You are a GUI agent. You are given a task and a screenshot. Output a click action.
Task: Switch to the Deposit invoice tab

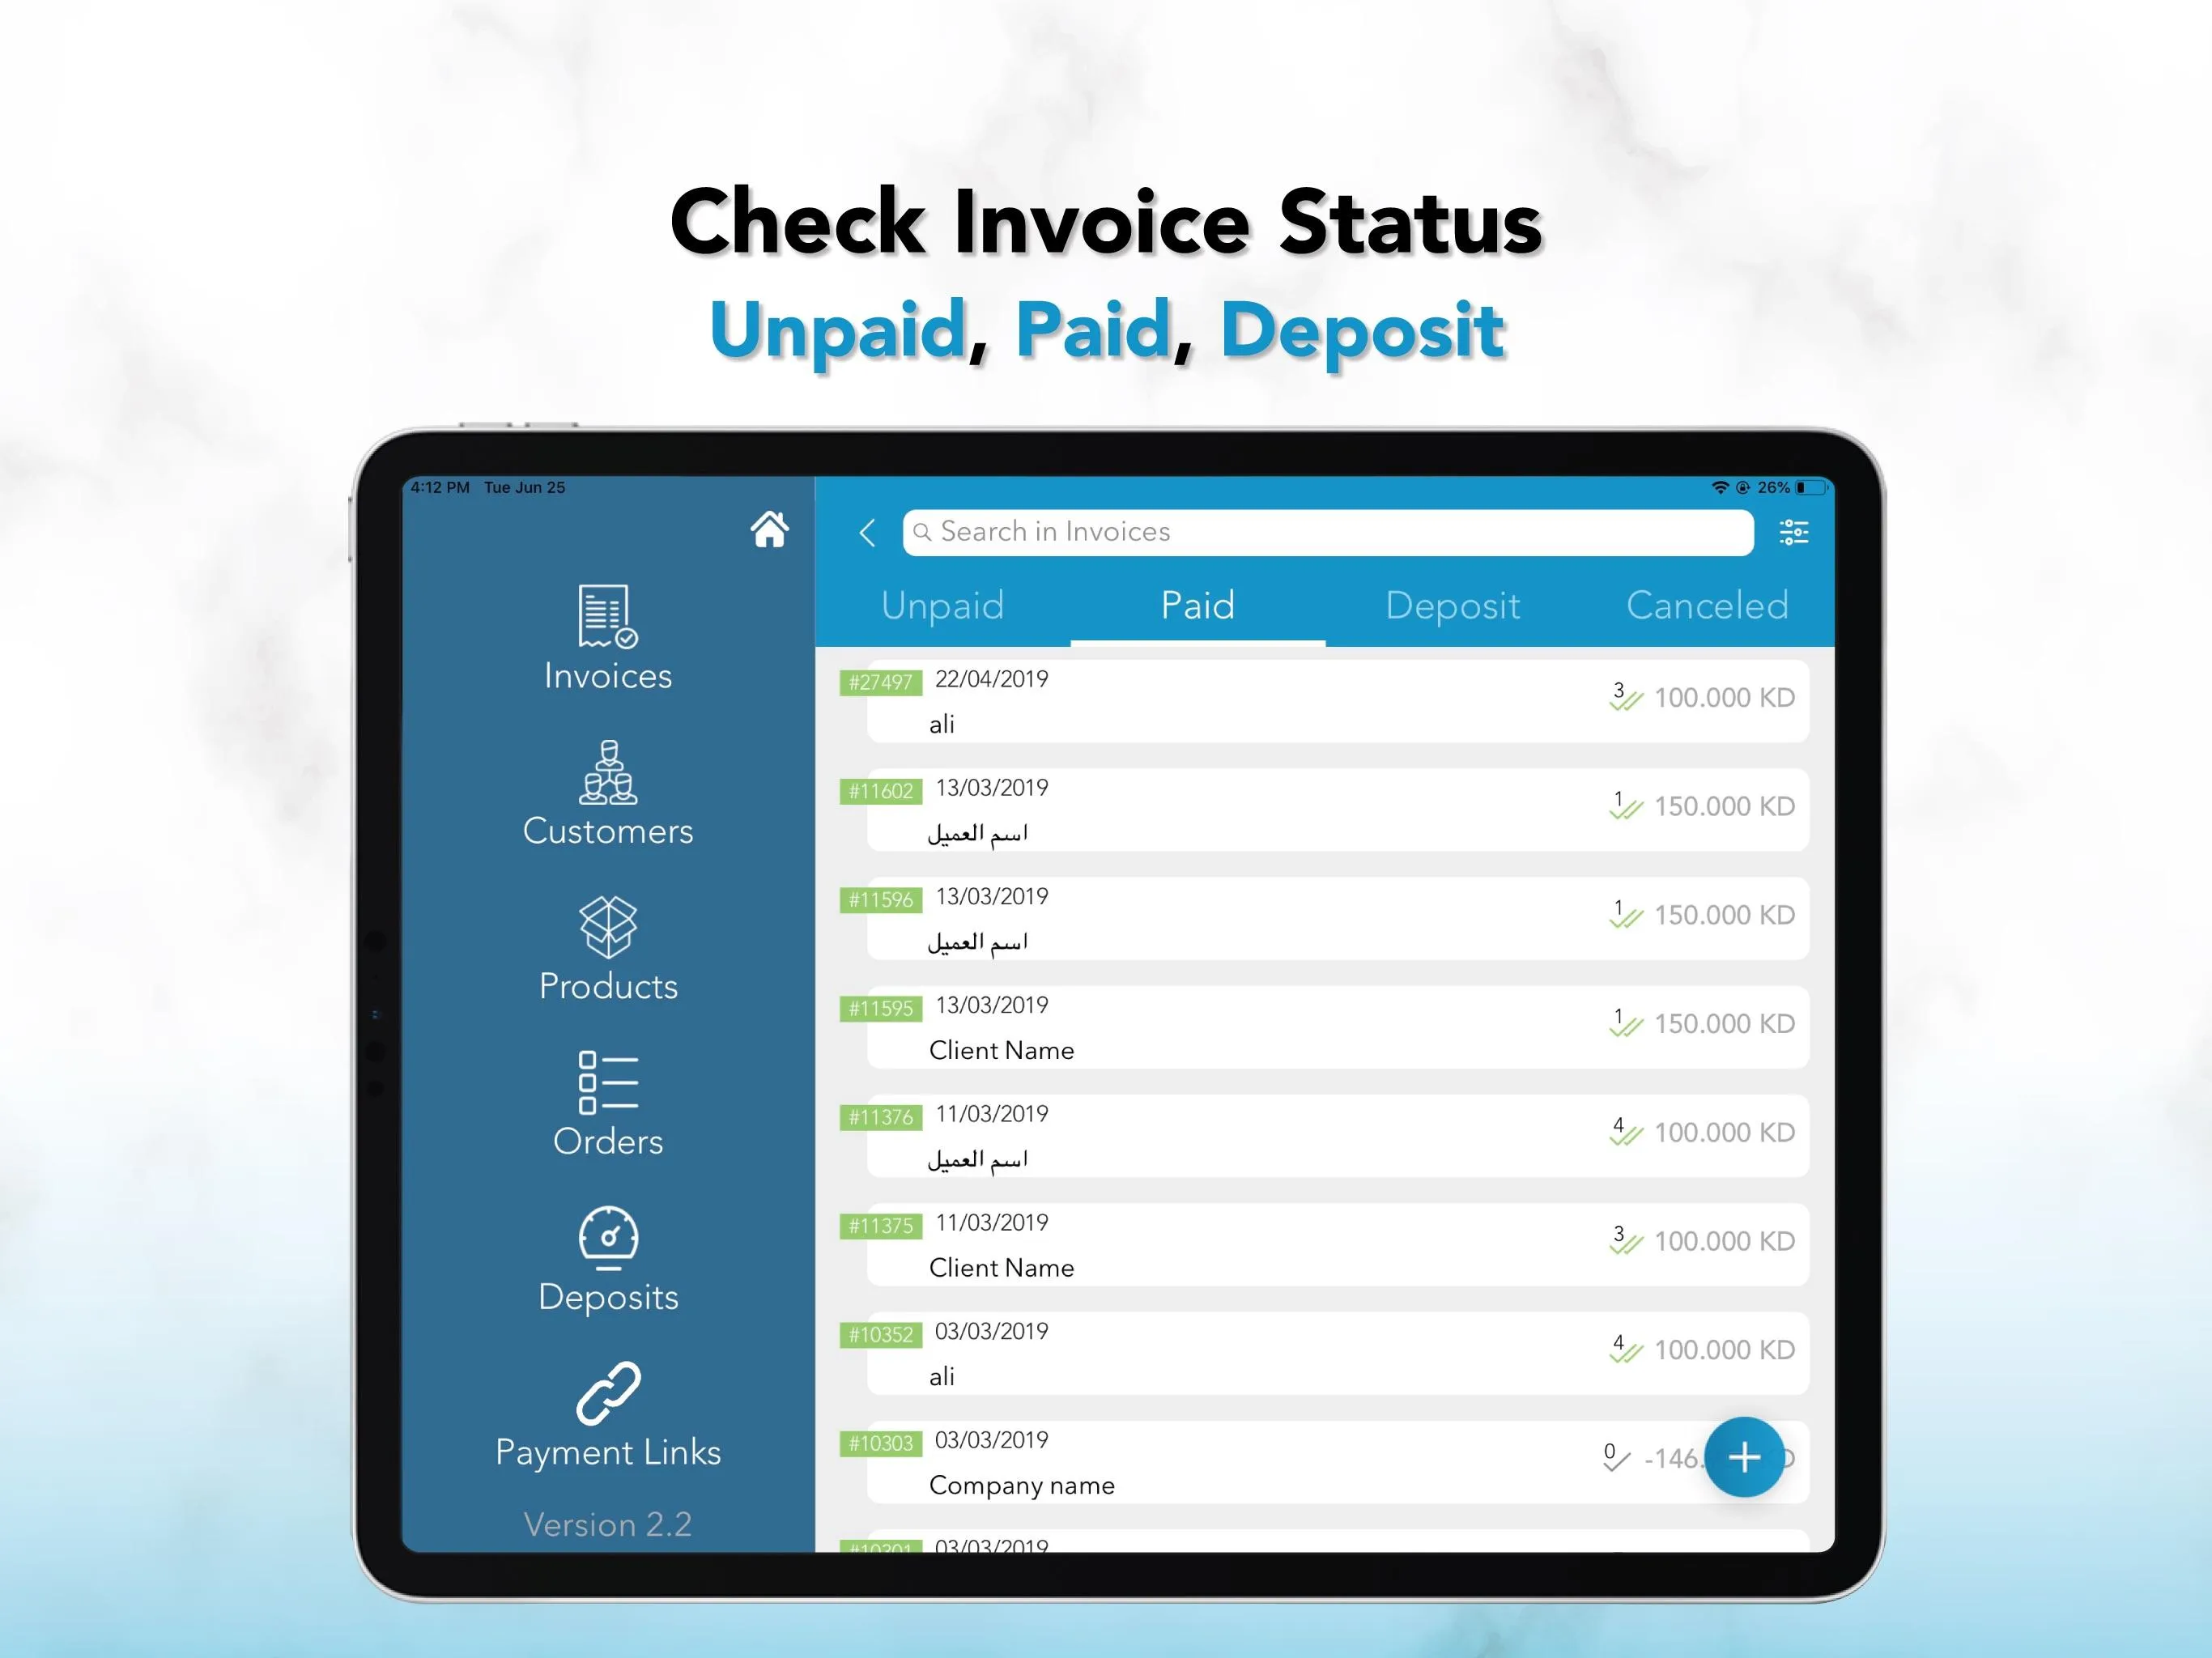tap(1451, 606)
